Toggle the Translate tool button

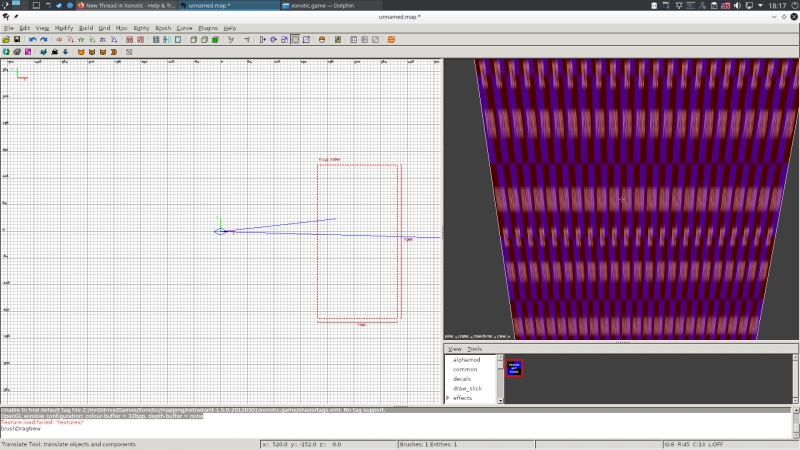click(263, 40)
